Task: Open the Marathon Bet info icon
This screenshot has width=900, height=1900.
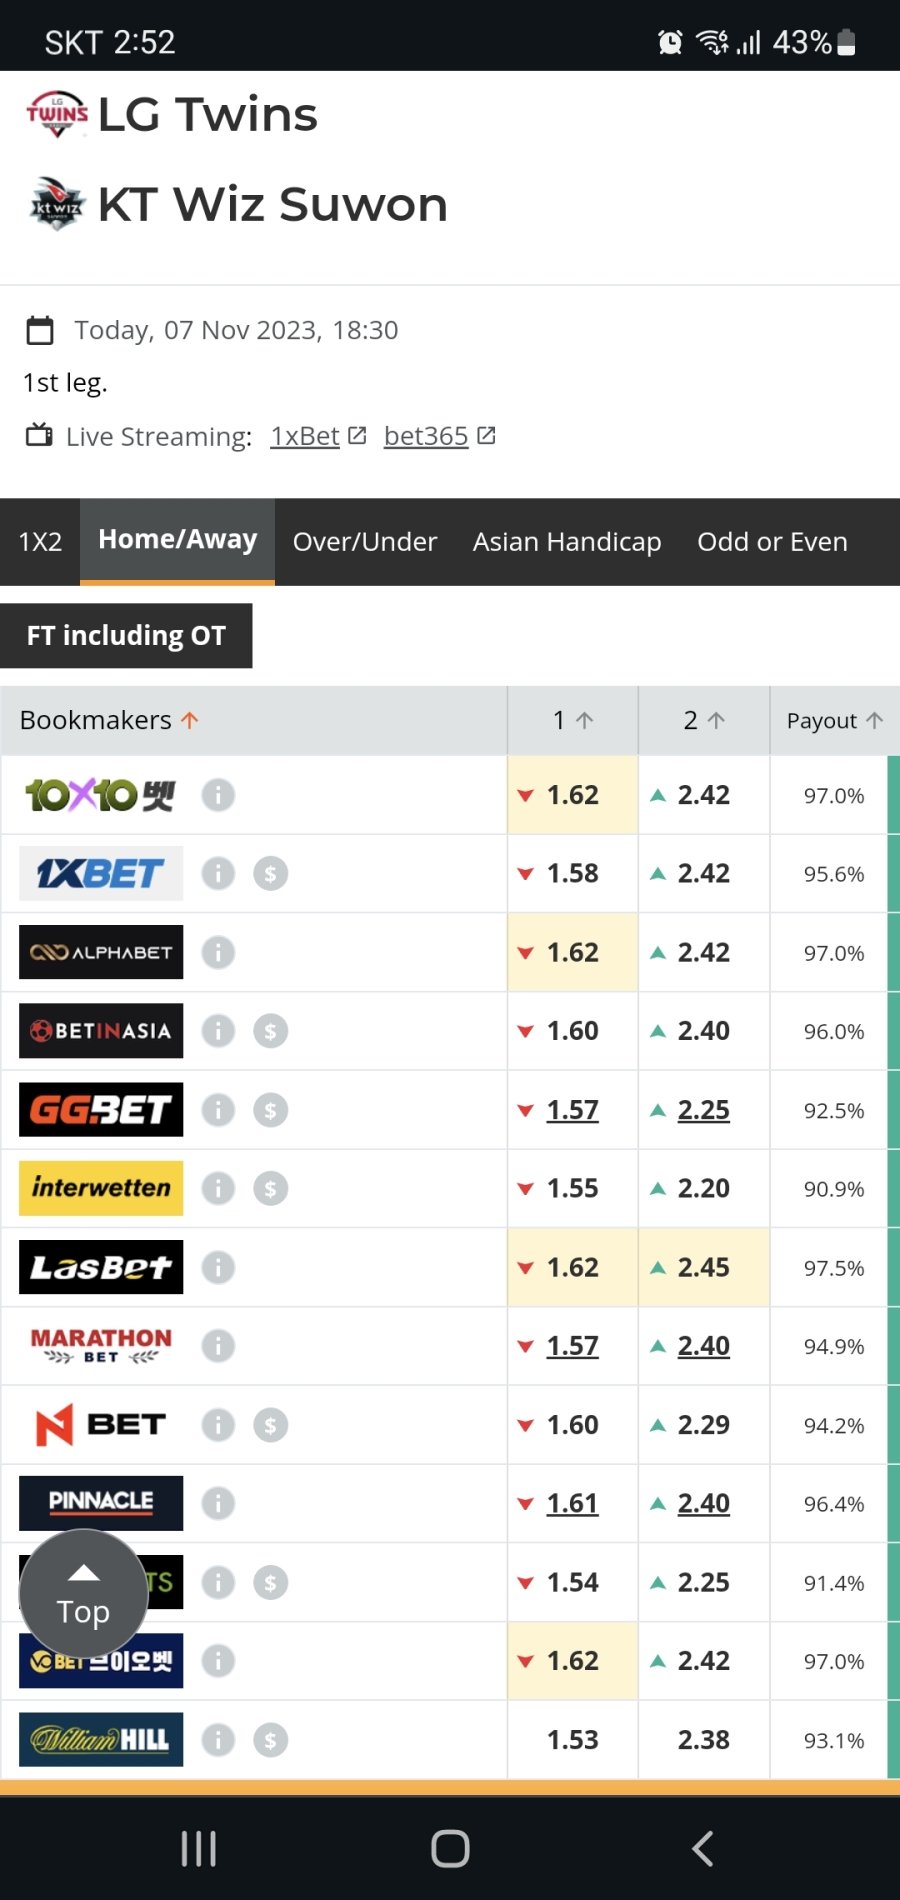Action: tap(218, 1346)
